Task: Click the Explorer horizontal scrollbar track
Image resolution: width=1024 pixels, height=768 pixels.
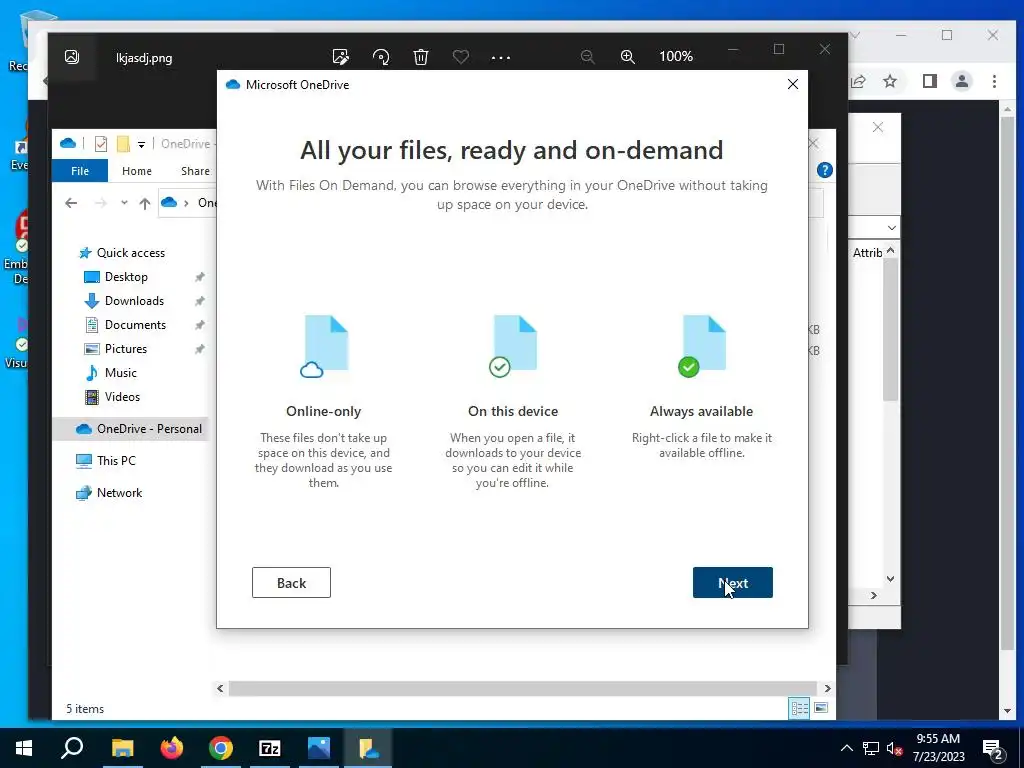Action: tap(523, 688)
